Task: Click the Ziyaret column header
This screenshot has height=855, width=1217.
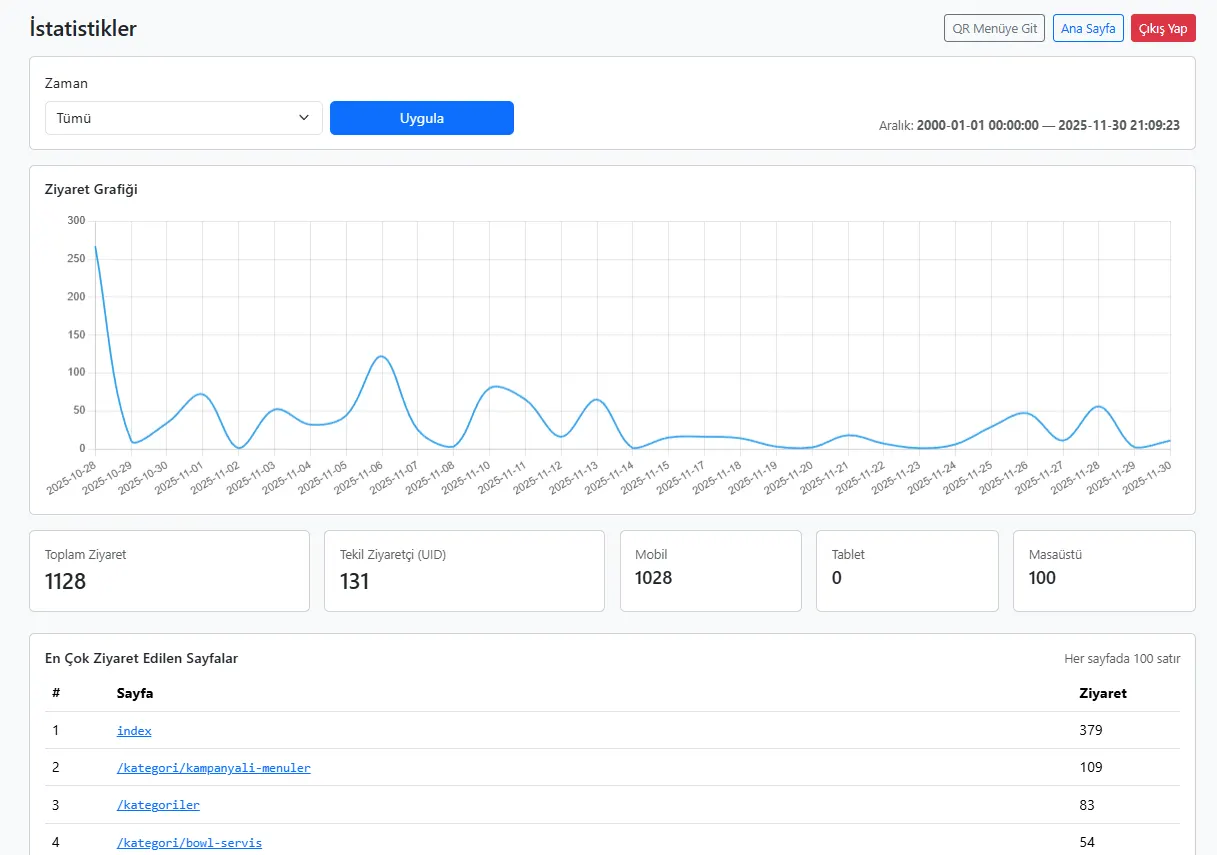Action: (1103, 693)
